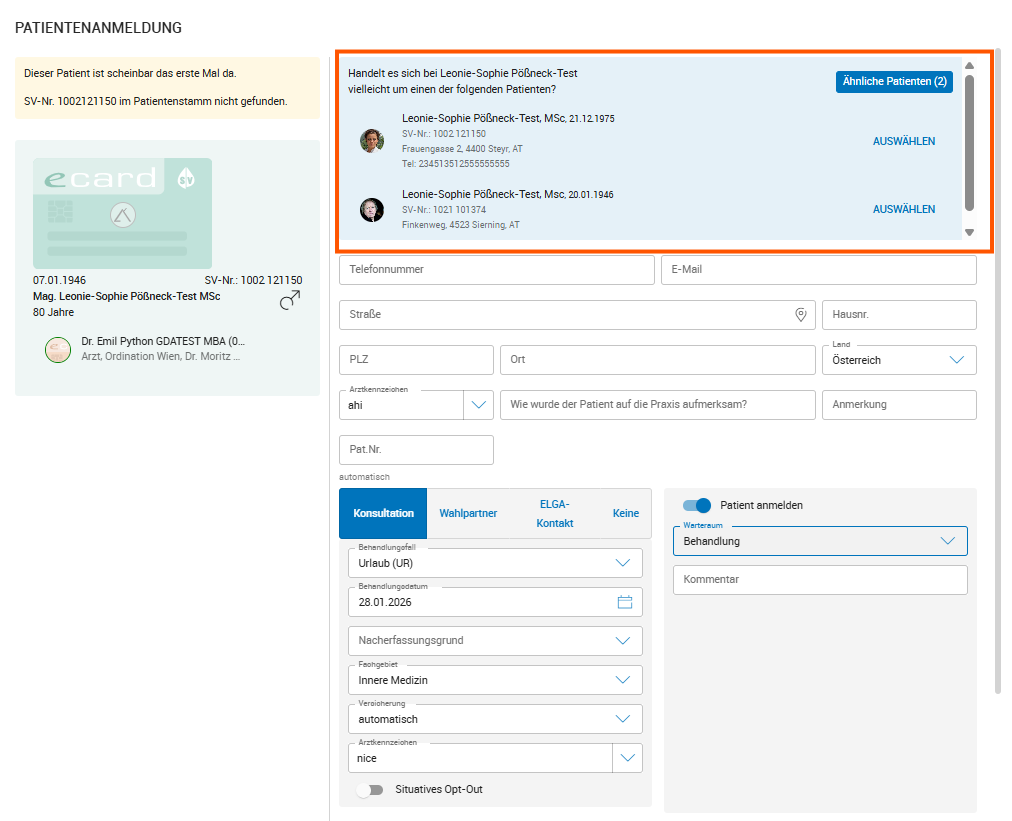Click scrollbar down arrow in similar patients list
The width and height of the screenshot is (1012, 821).
tap(969, 232)
